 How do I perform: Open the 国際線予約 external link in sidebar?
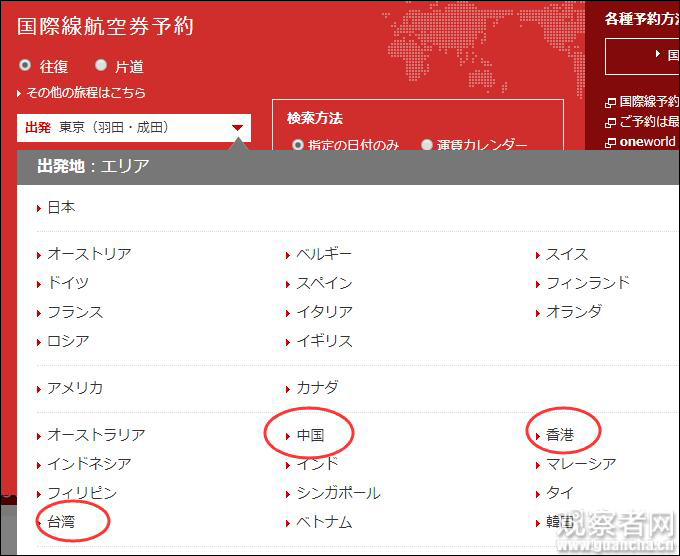649,101
